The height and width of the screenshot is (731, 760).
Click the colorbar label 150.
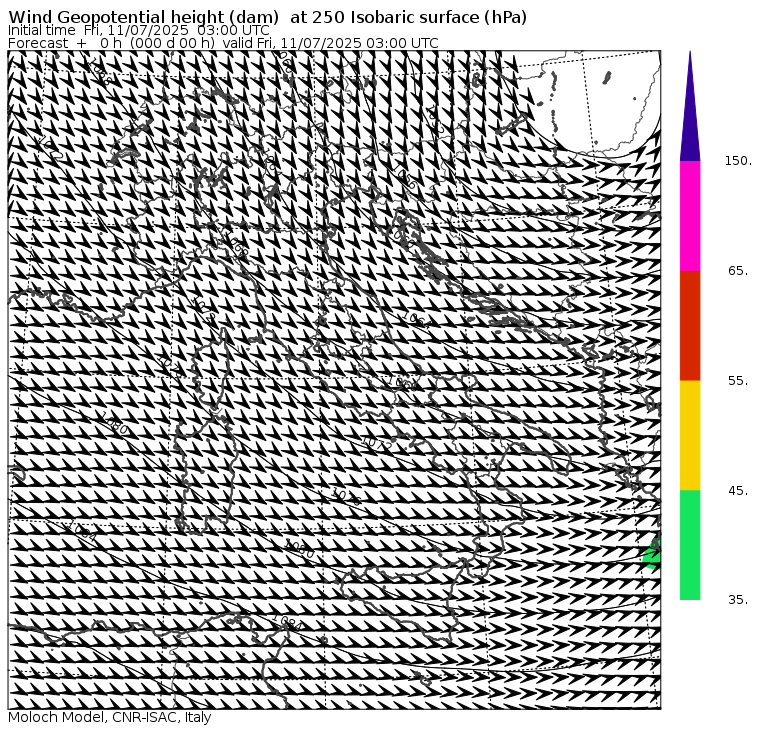pos(738,161)
